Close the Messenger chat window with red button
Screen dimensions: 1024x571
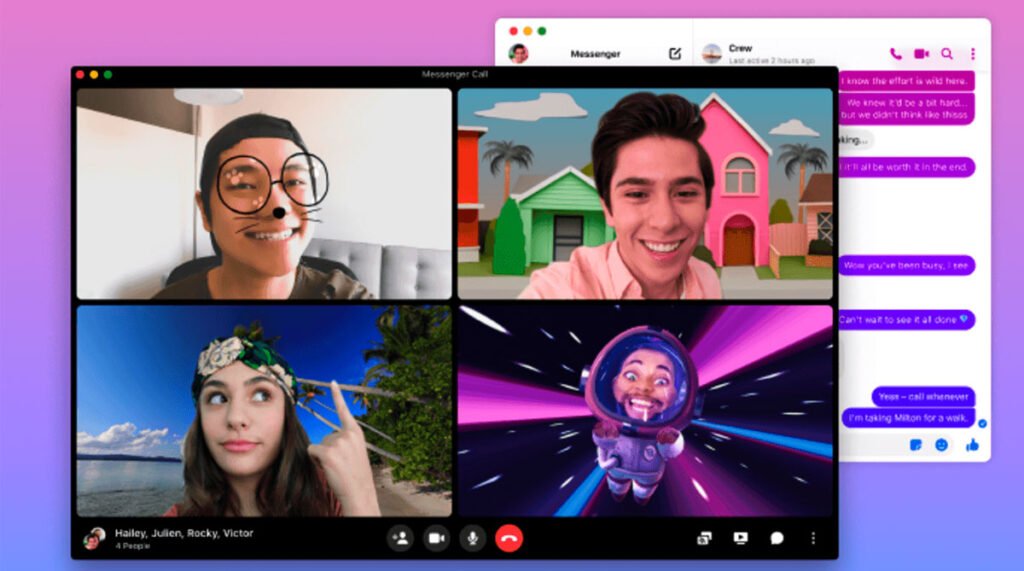[513, 31]
